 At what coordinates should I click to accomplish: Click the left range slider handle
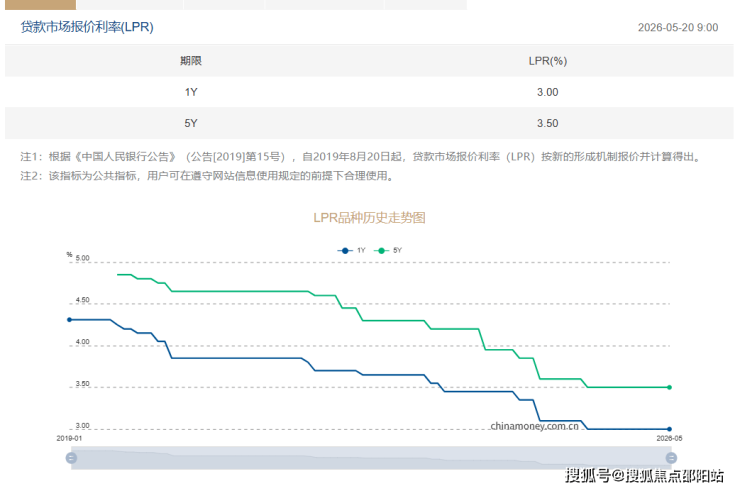pos(71,458)
